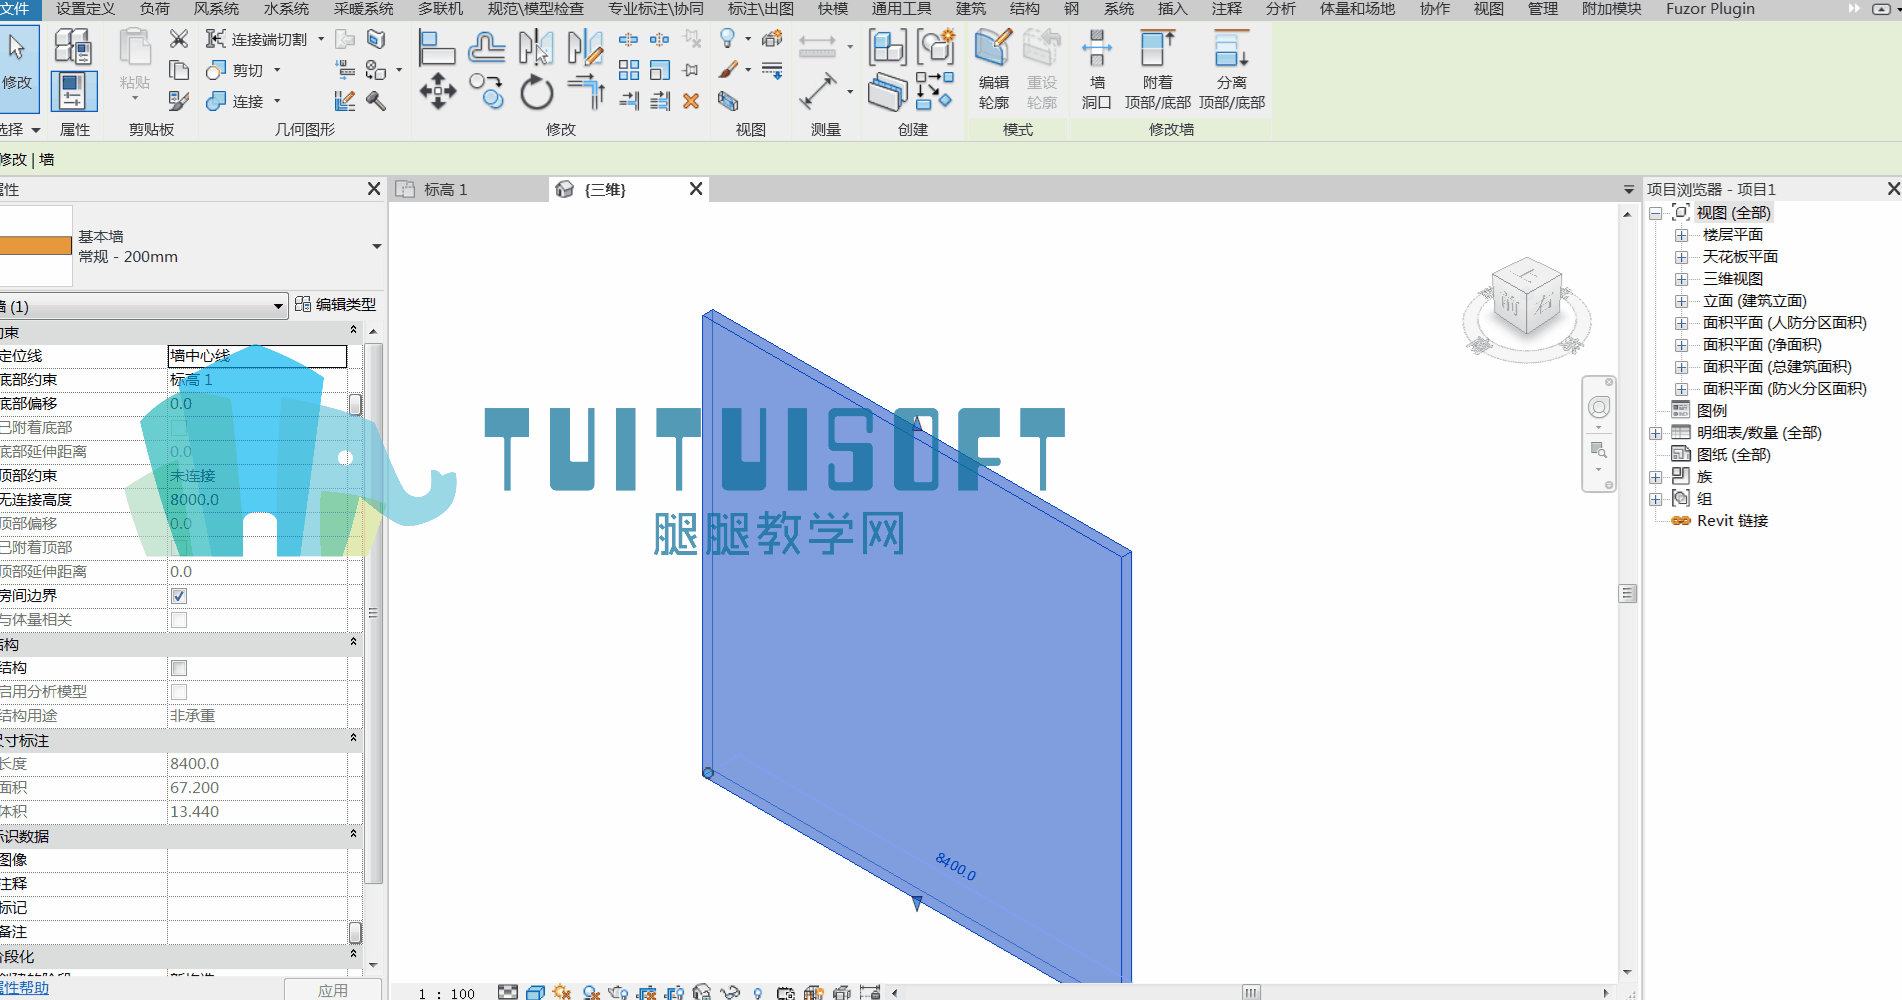
Task: Click the Top Extension Distance value field
Action: point(257,572)
